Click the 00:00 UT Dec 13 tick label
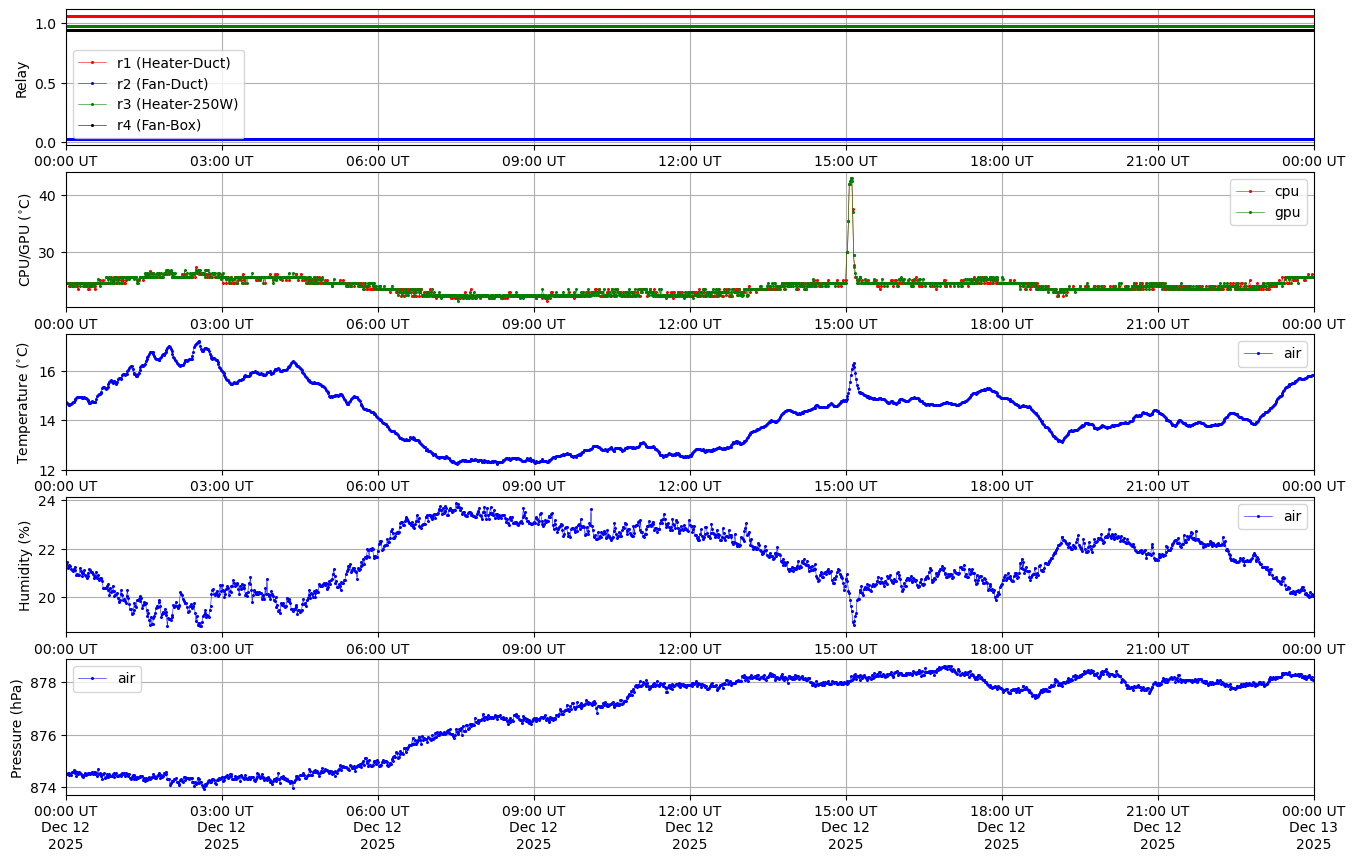 pyautogui.click(x=1313, y=826)
